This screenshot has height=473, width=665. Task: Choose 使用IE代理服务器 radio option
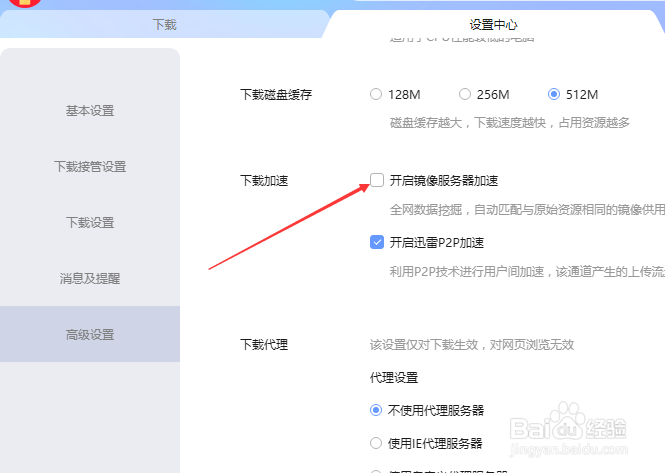tap(376, 443)
